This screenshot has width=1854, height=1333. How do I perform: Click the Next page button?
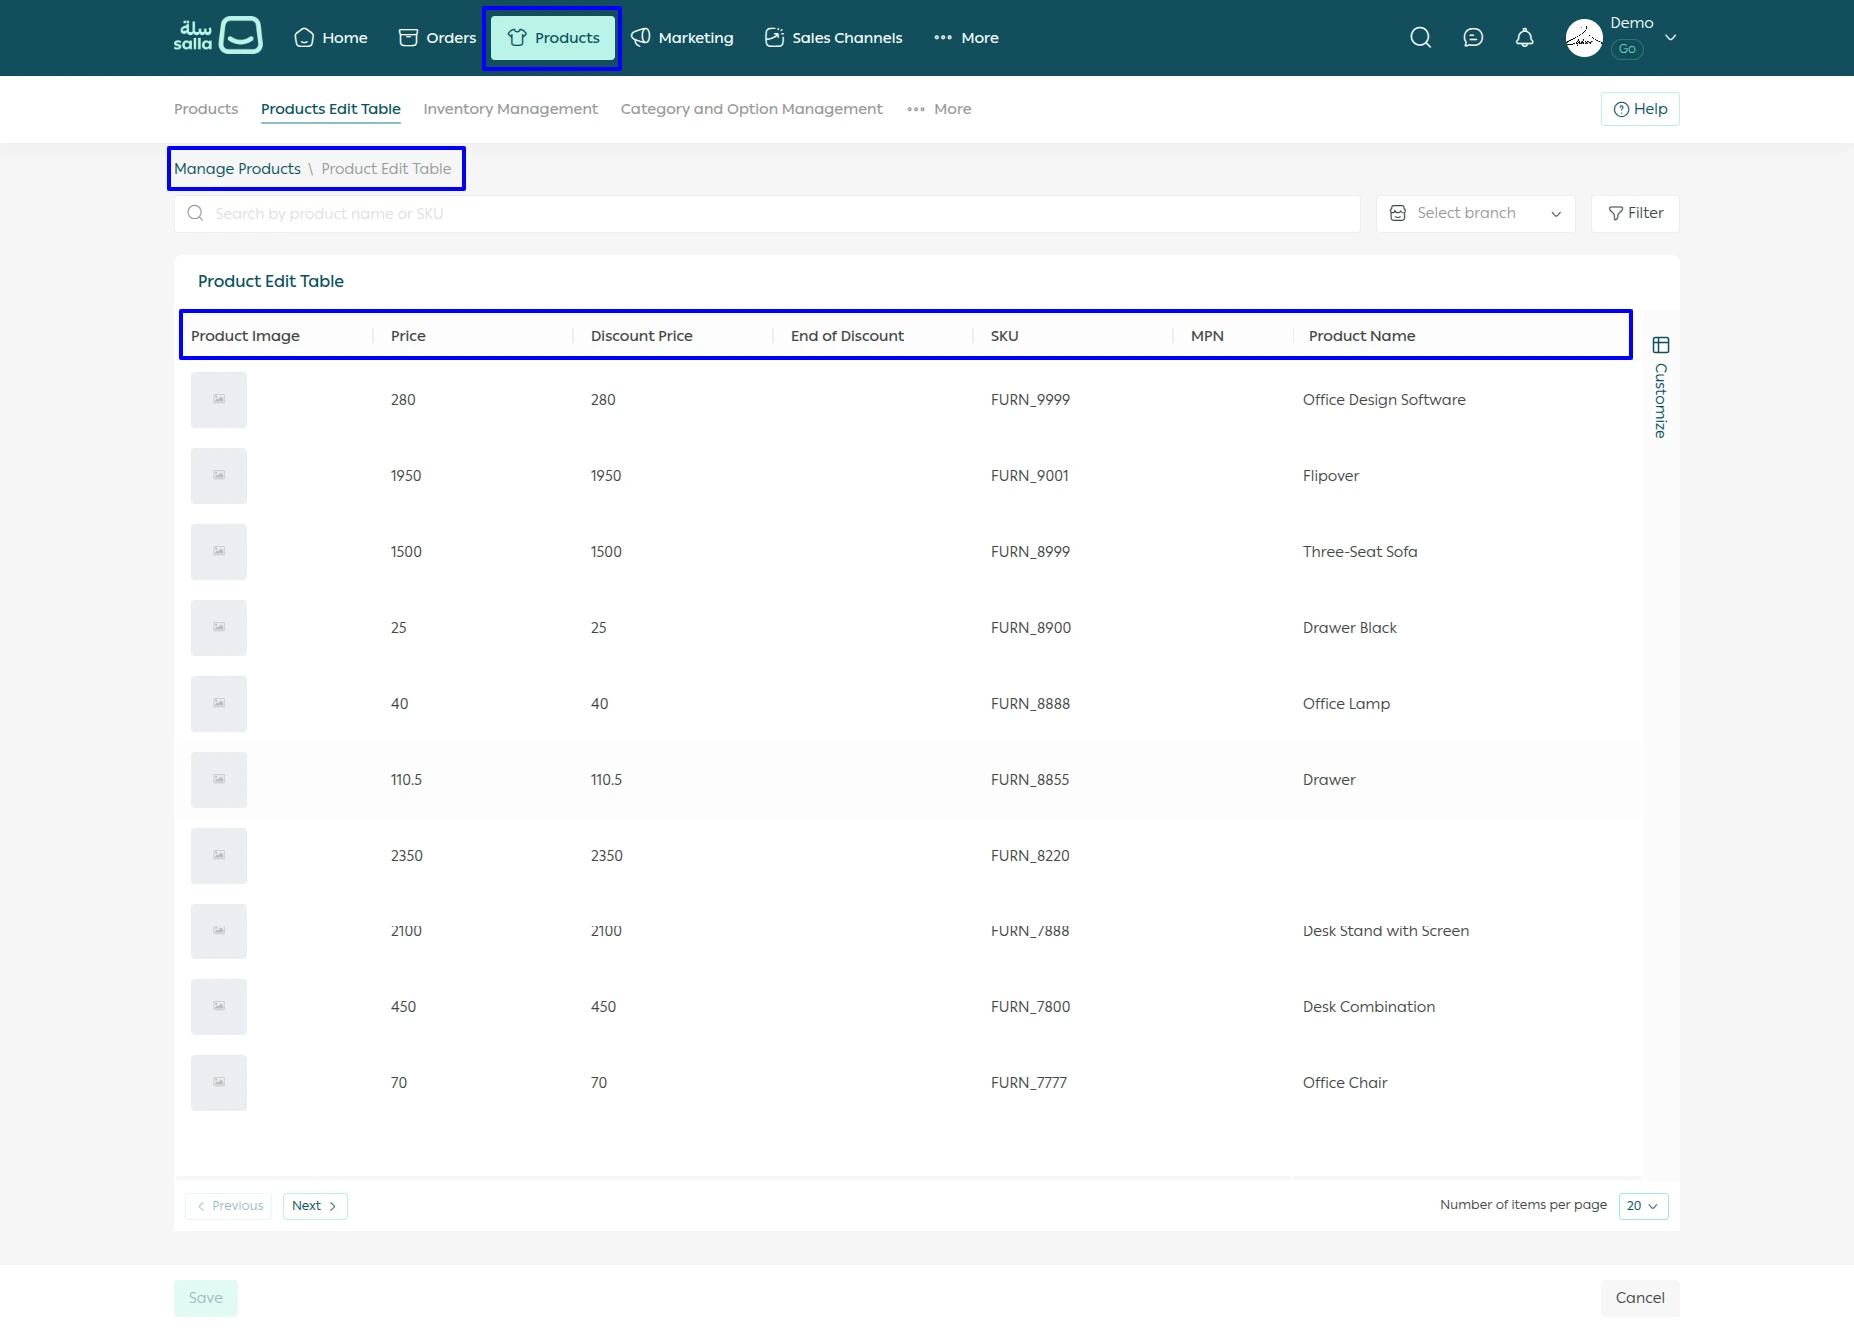tap(314, 1206)
